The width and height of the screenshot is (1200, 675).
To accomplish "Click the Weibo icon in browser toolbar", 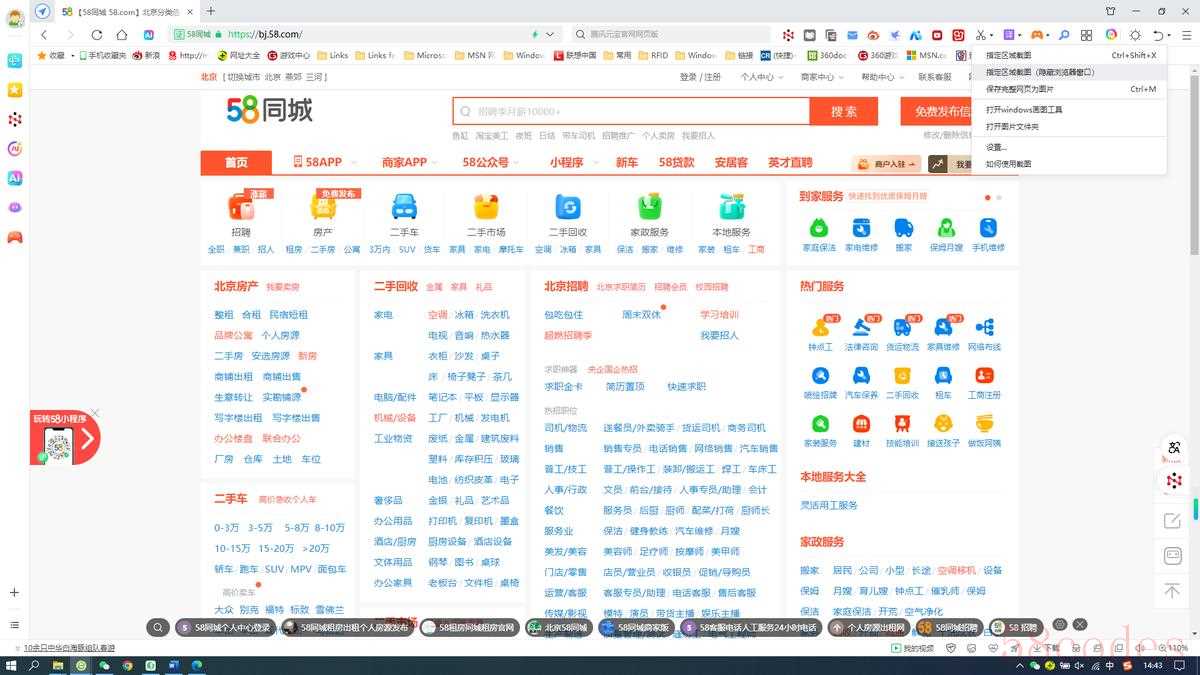I will pos(873,35).
